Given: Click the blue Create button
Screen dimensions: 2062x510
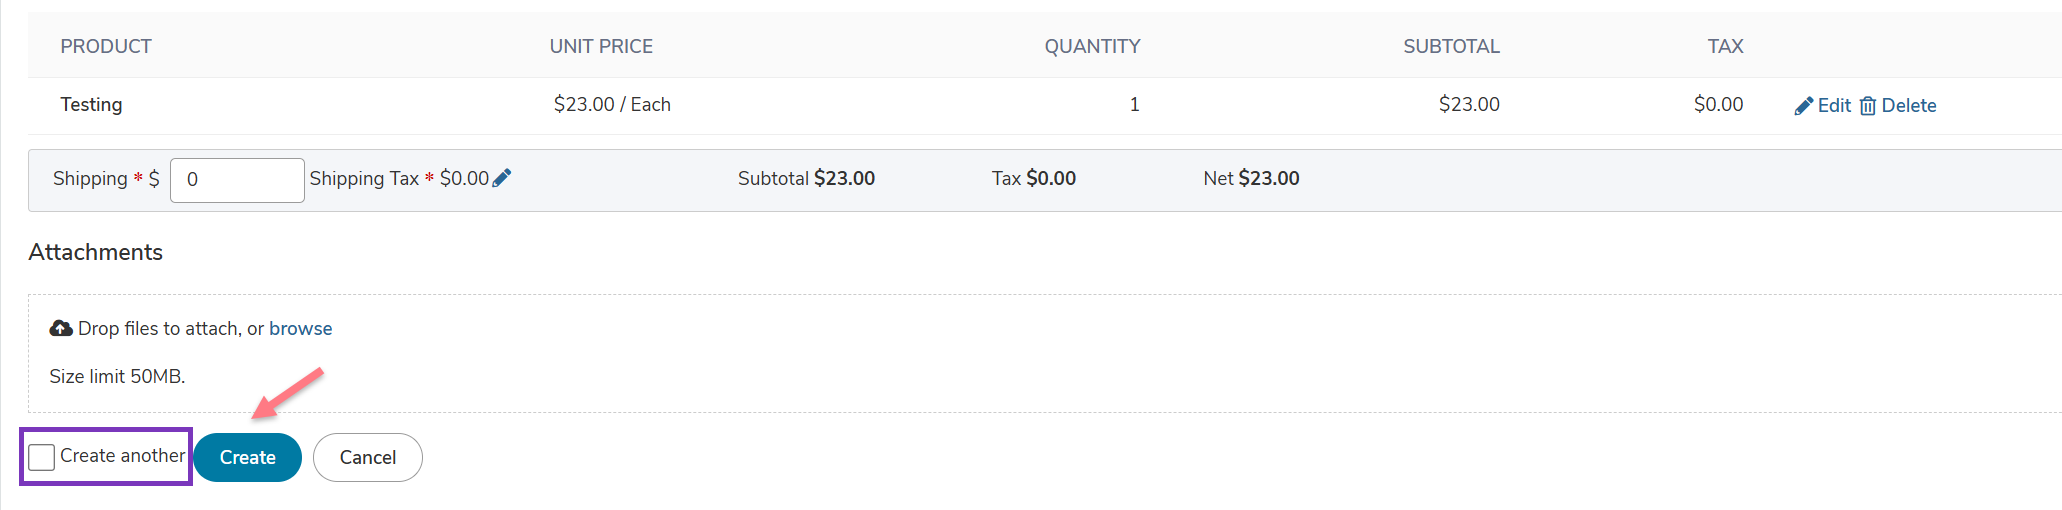Looking at the screenshot, I should pos(247,457).
